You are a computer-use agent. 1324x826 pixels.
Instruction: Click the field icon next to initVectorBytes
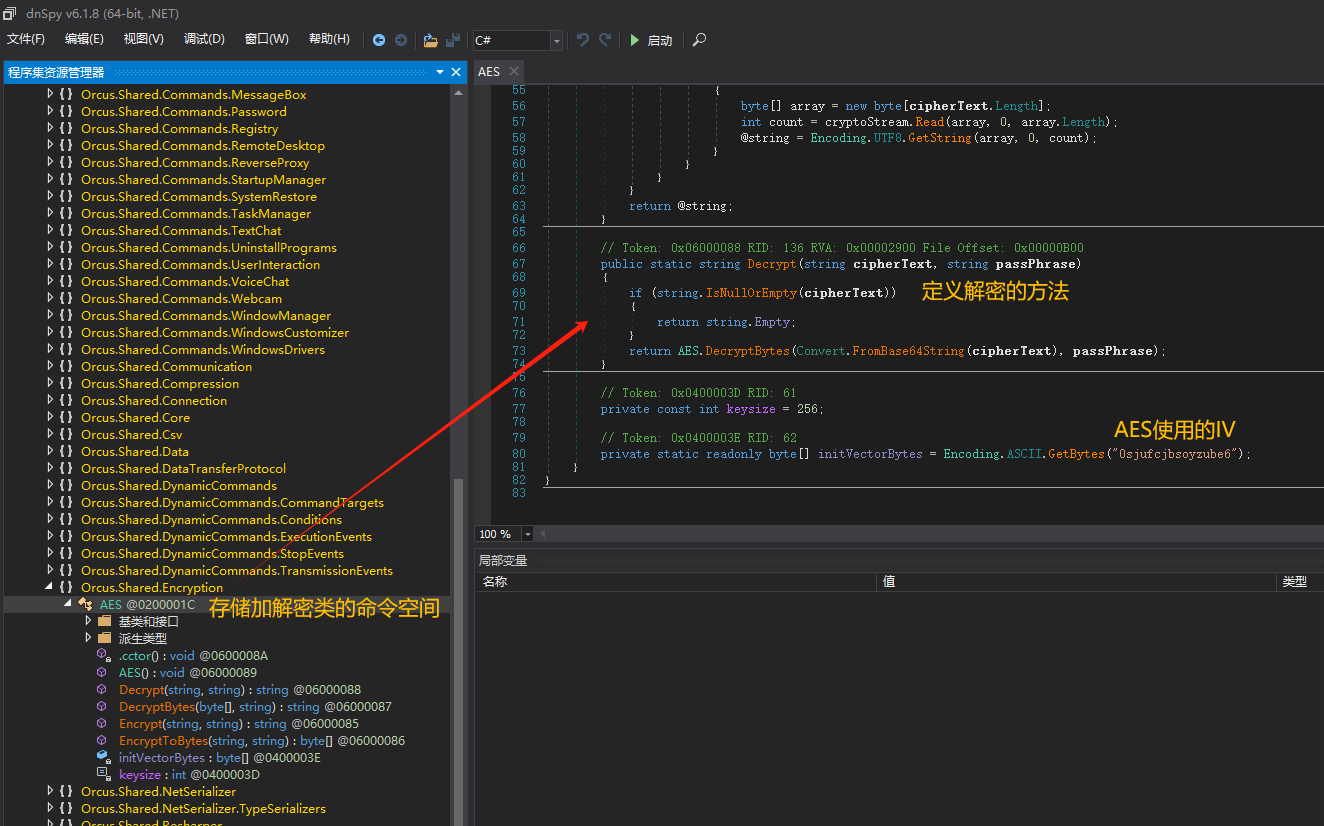coord(103,757)
